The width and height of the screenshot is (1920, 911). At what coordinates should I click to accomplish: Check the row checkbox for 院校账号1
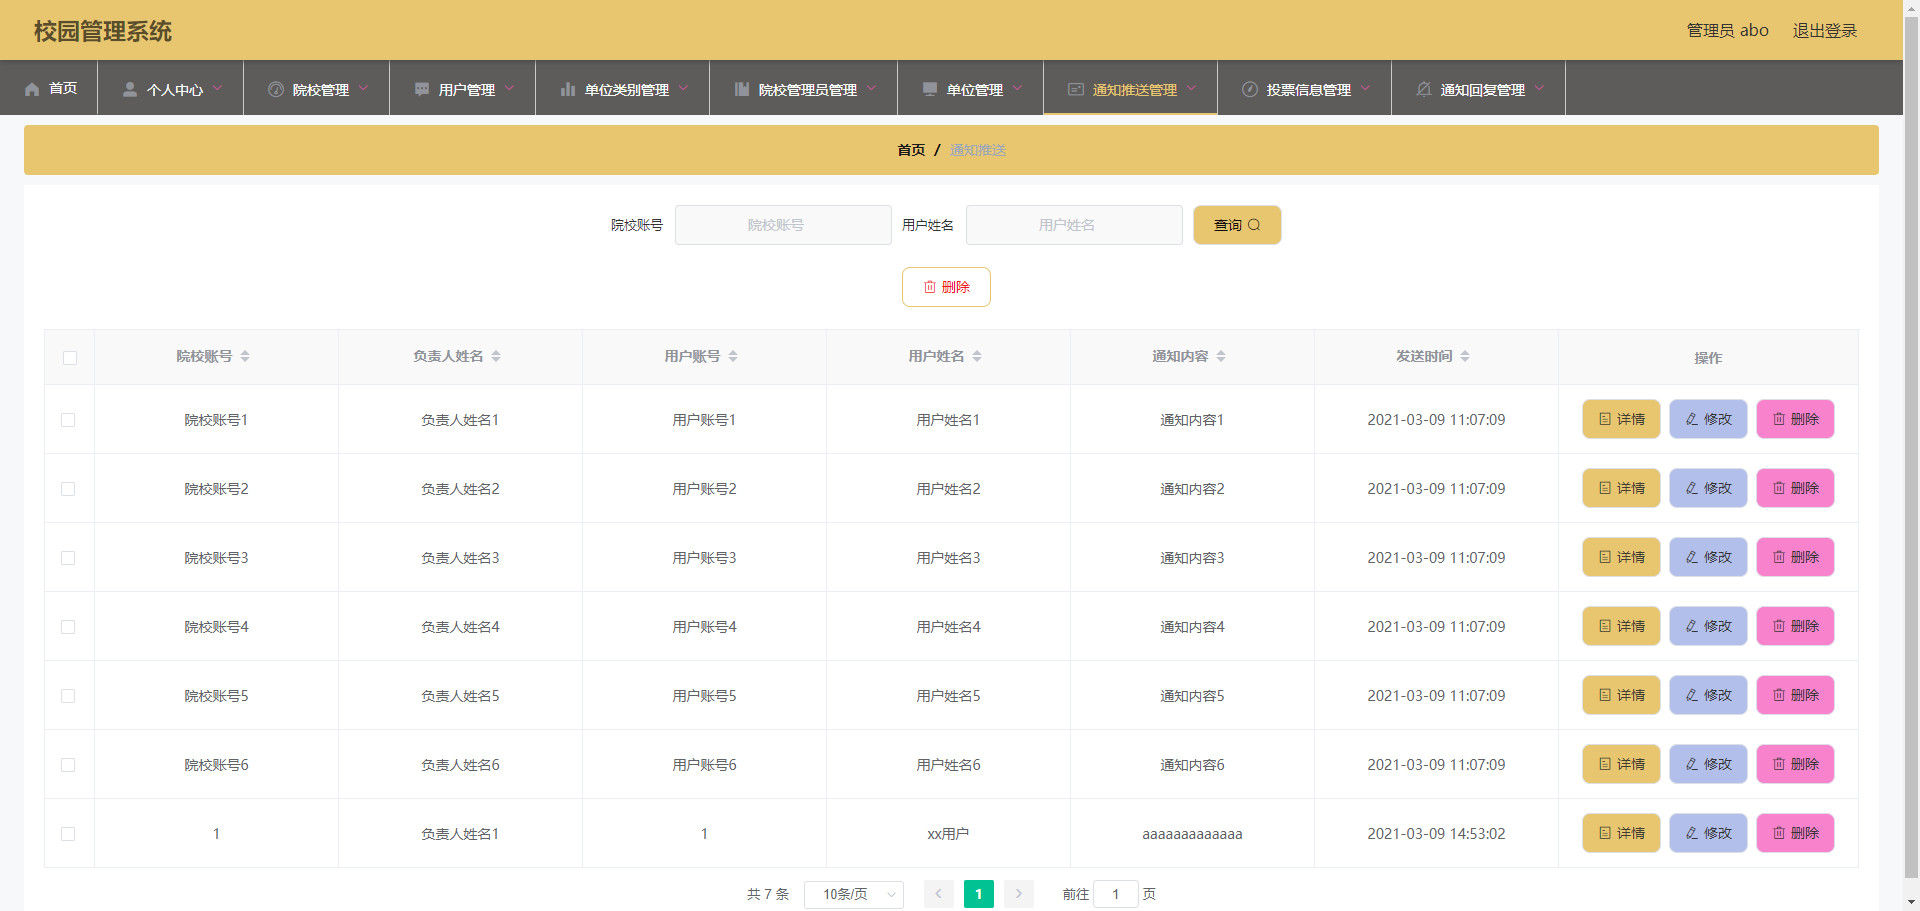tap(68, 420)
